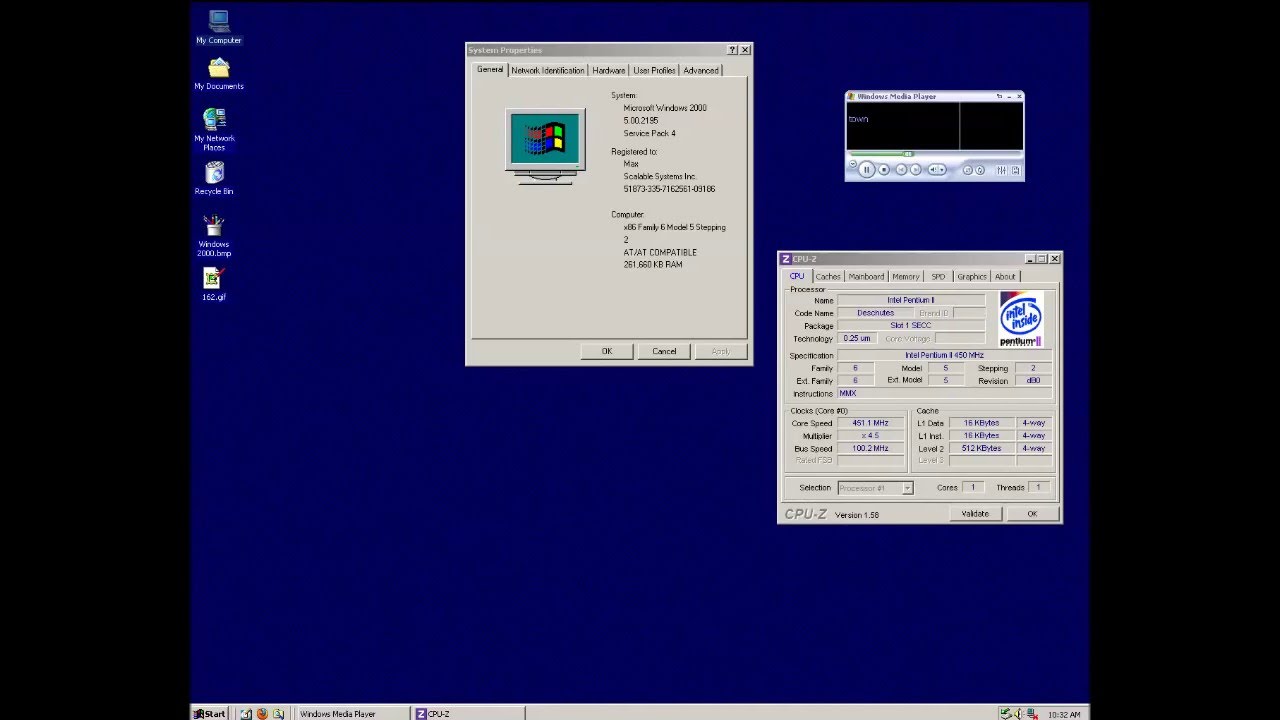Image resolution: width=1280 pixels, height=720 pixels.
Task: Click the Package field Slot 1 SECC
Action: click(911, 326)
